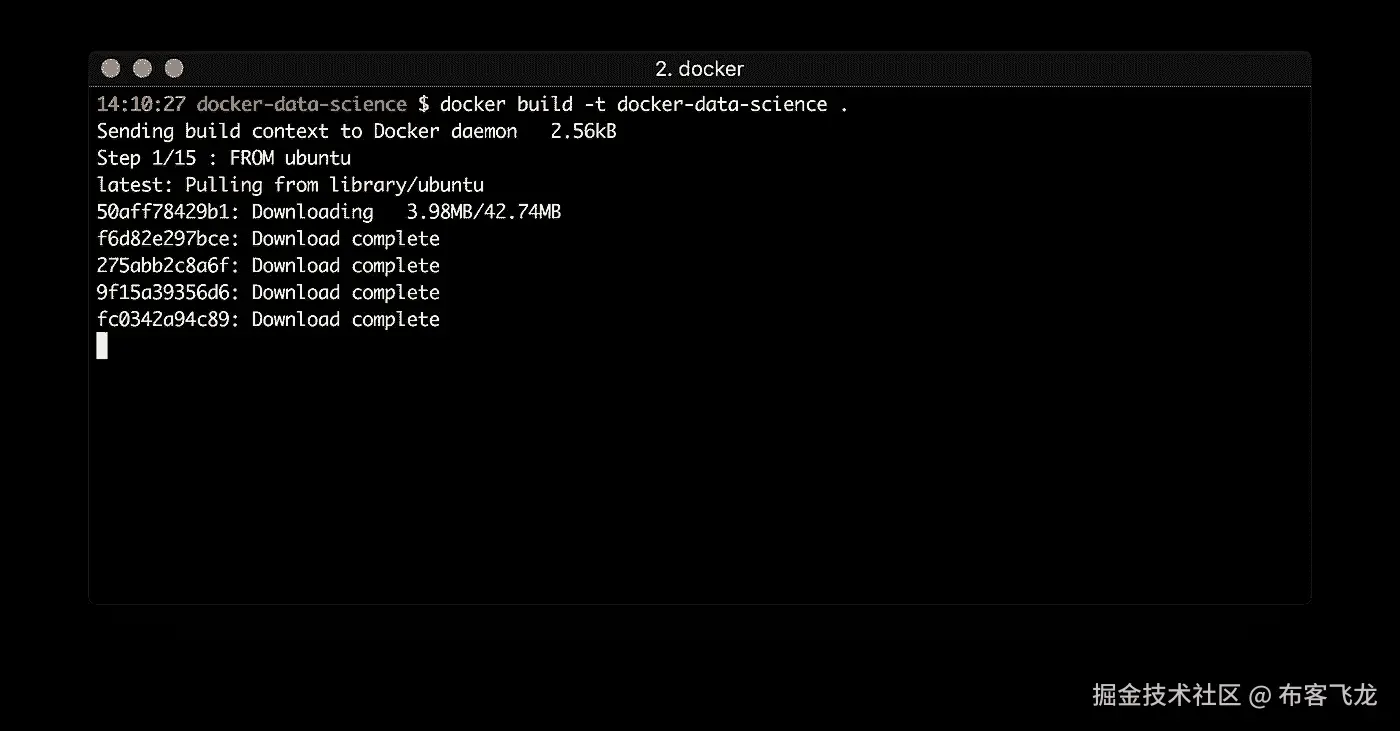Click the docker-data-science prompt directory name
The height and width of the screenshot is (731, 1400).
301,104
